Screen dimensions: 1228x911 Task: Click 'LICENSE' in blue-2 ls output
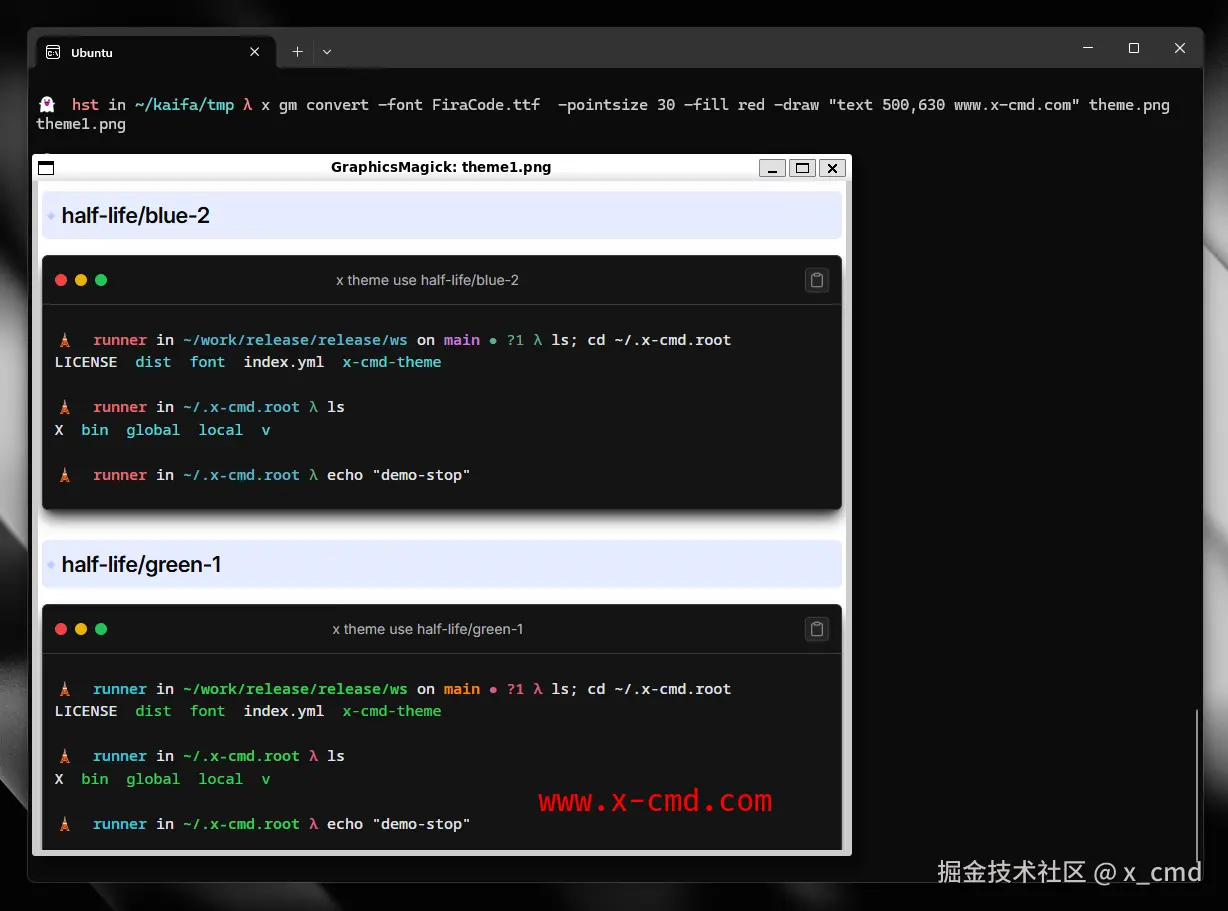(86, 362)
